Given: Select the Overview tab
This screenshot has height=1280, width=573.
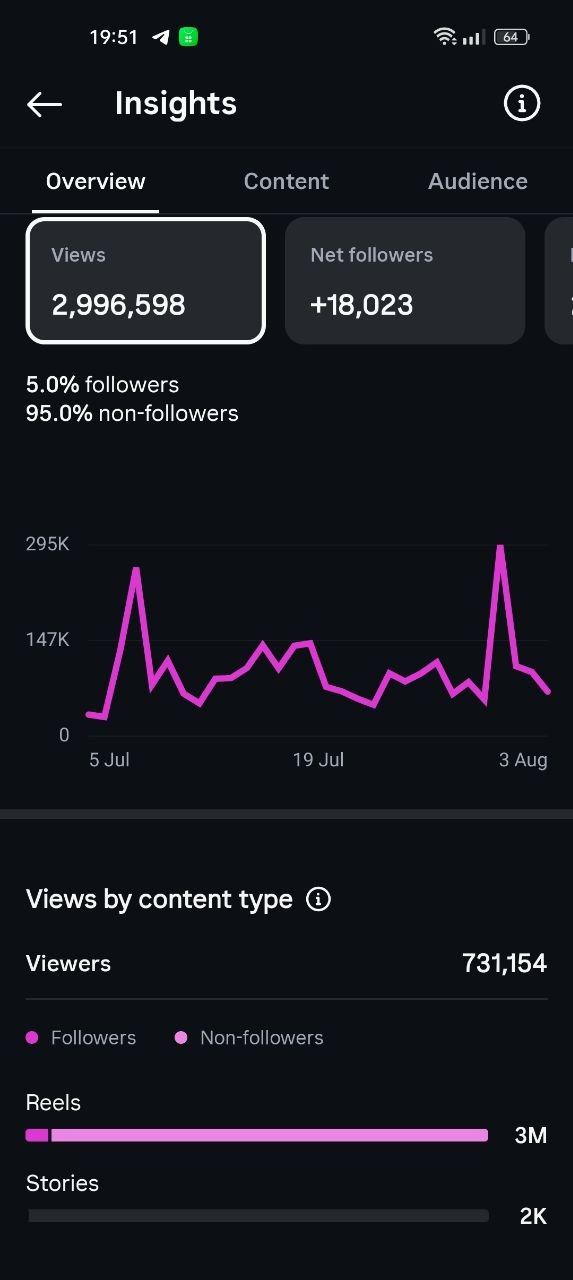Looking at the screenshot, I should coord(96,181).
